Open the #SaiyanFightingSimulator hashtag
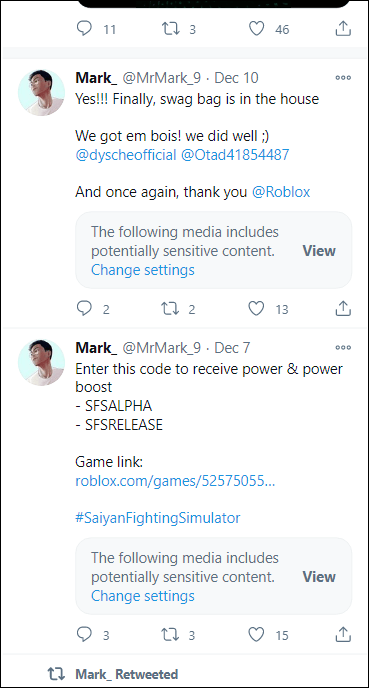Image resolution: width=369 pixels, height=688 pixels. pyautogui.click(x=158, y=518)
